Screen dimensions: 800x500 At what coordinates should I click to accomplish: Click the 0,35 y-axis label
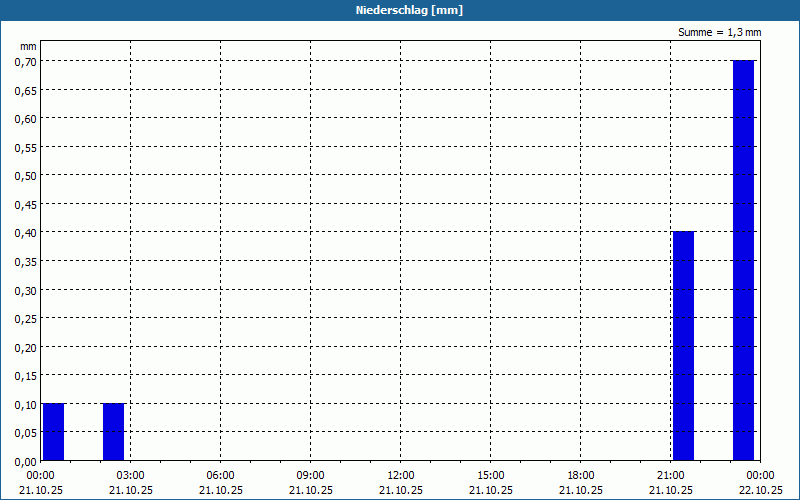(x=26, y=261)
